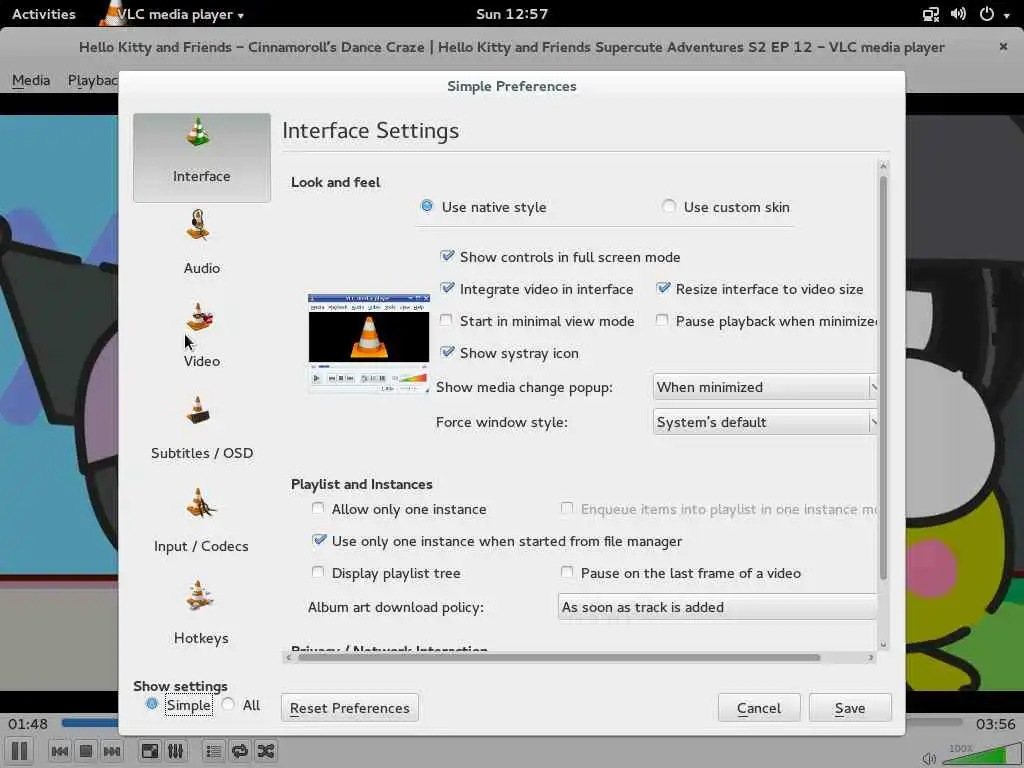Toggle the playlist view button
The height and width of the screenshot is (768, 1024).
(x=214, y=751)
